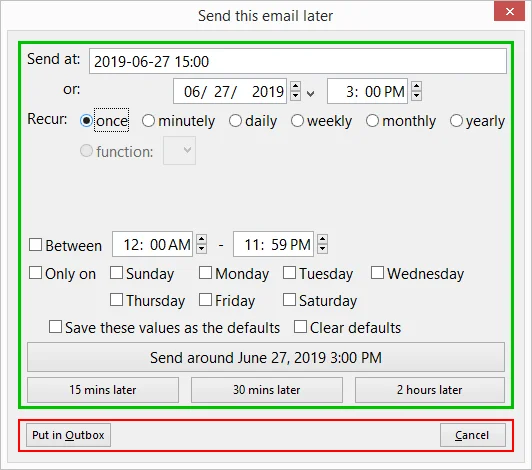The height and width of the screenshot is (470, 532).
Task: Click the Send at text field
Action: 298,61
